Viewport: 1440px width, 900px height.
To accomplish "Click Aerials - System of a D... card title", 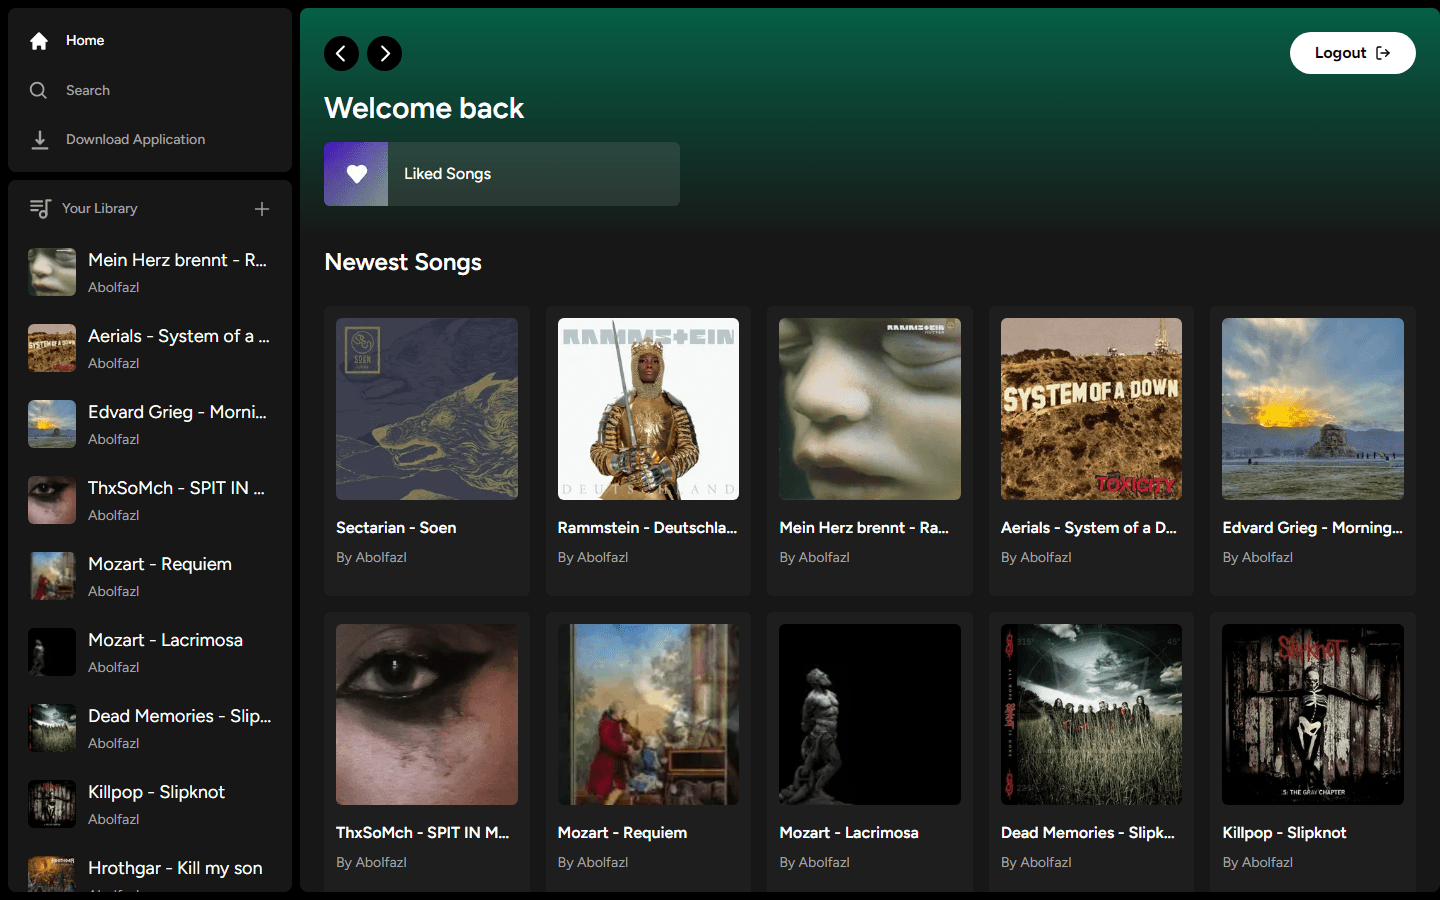I will (1089, 528).
